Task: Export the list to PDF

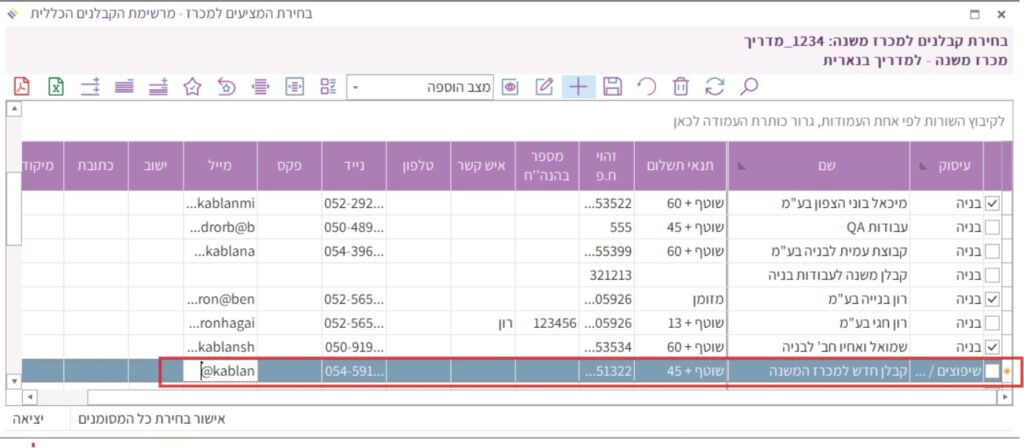Action: 22,86
